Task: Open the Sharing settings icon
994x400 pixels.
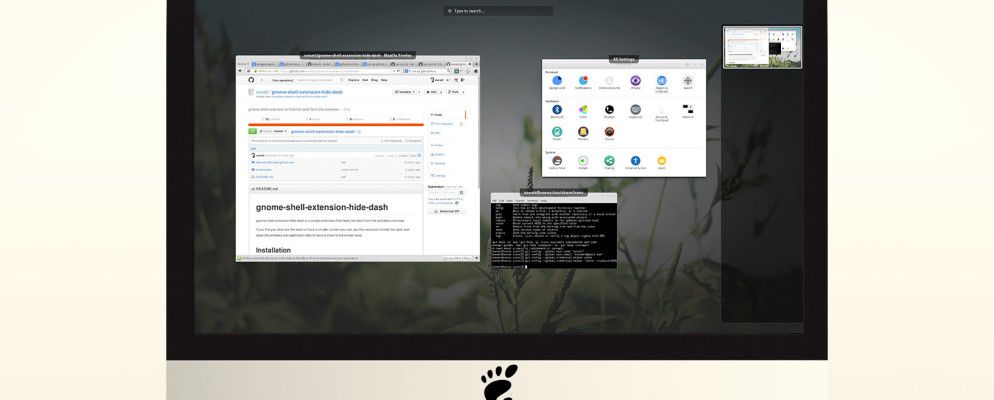Action: point(609,163)
